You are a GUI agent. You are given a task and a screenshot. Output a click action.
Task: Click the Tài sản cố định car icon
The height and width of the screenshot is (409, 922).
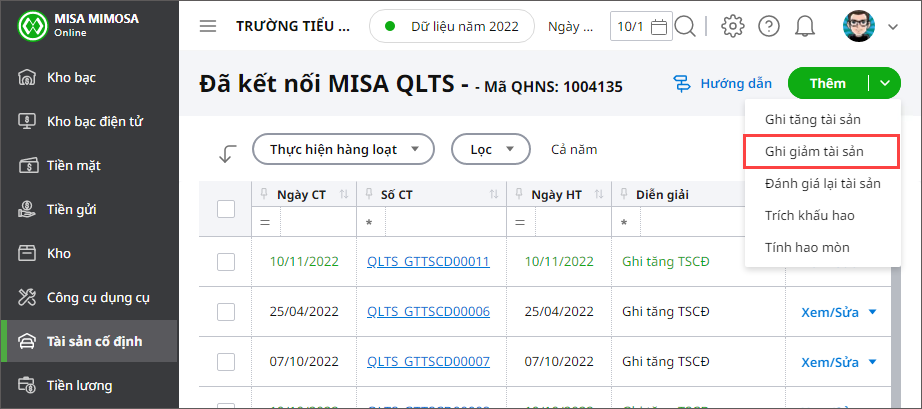tap(27, 341)
